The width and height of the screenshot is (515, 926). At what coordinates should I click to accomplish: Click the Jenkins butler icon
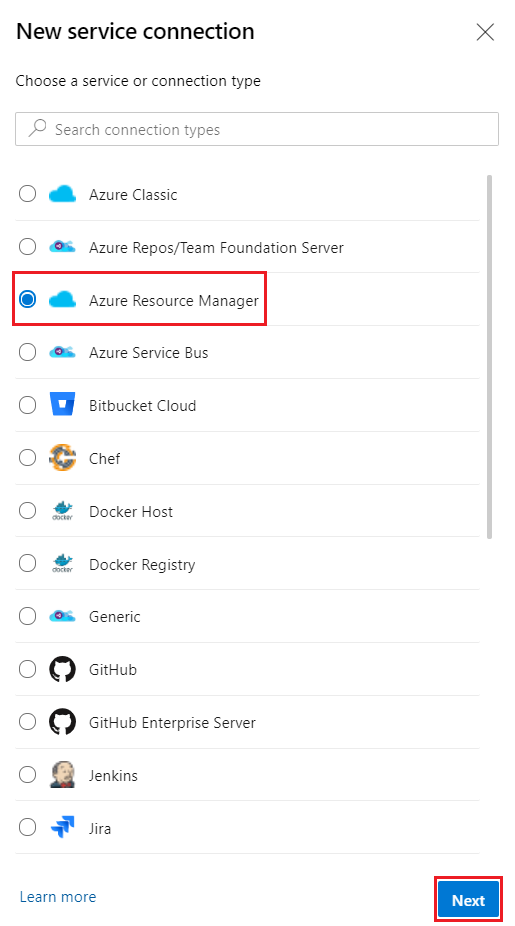pyautogui.click(x=62, y=775)
